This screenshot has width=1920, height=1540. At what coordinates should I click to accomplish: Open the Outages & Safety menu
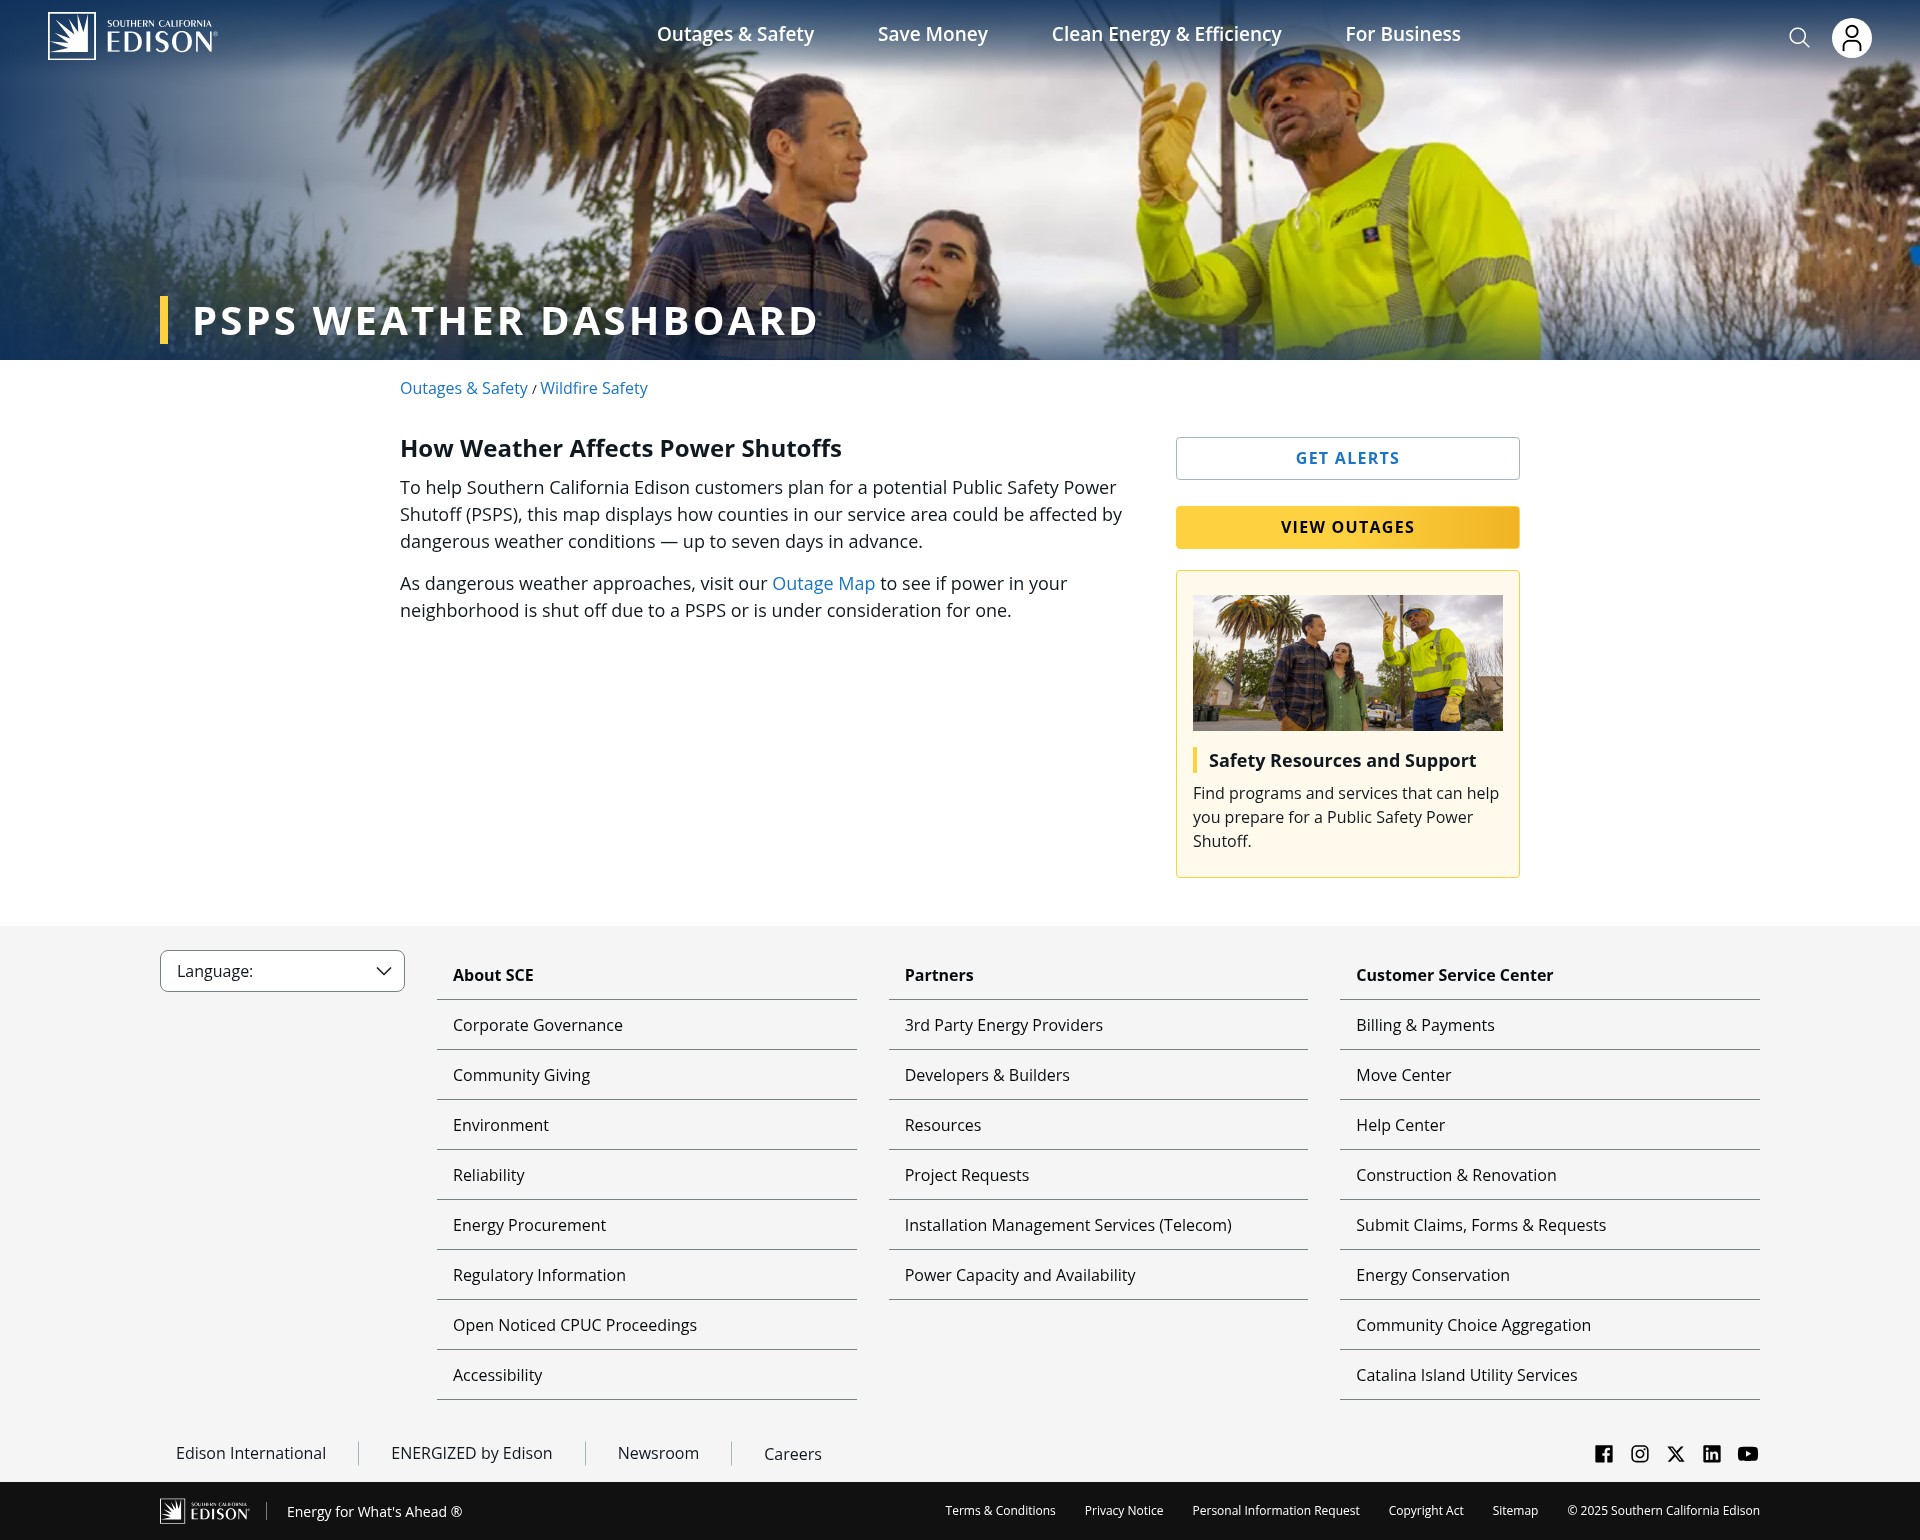pos(735,34)
